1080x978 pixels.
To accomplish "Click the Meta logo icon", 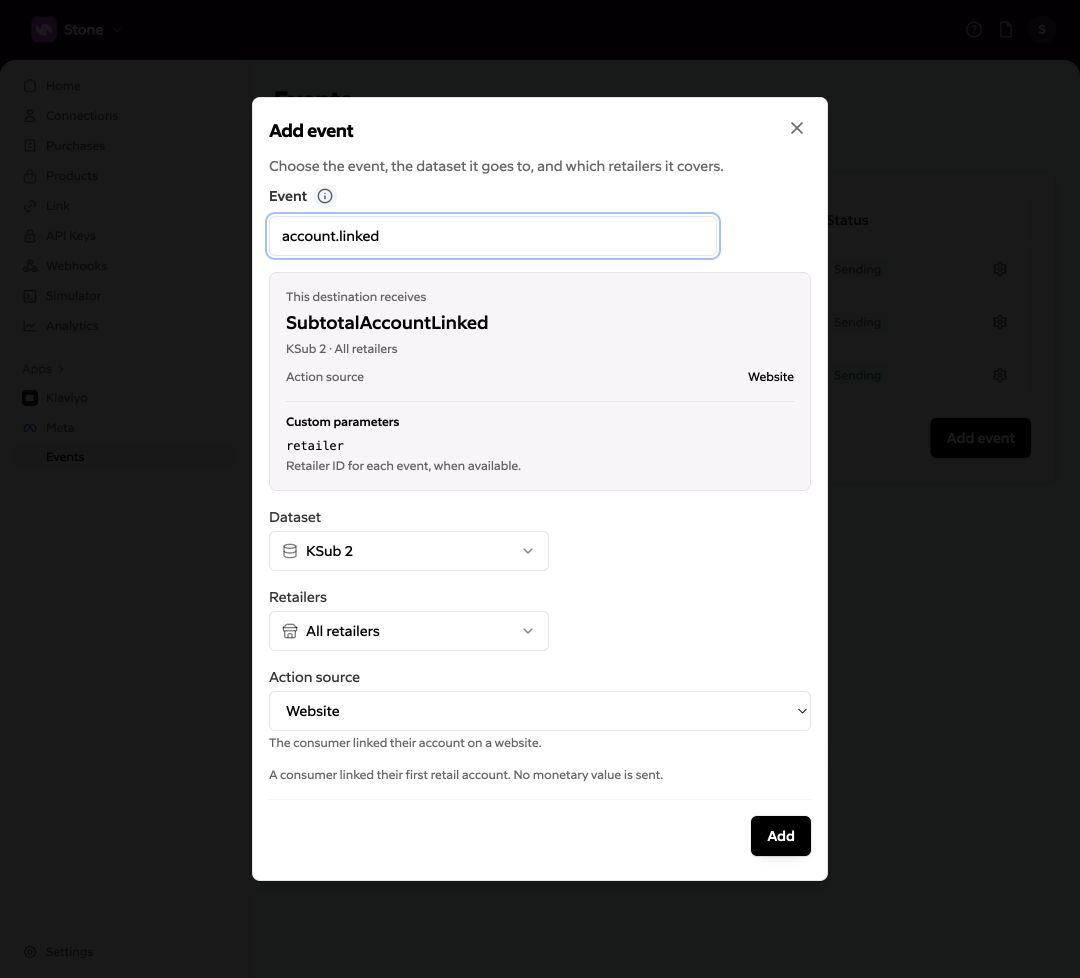I will (30, 428).
